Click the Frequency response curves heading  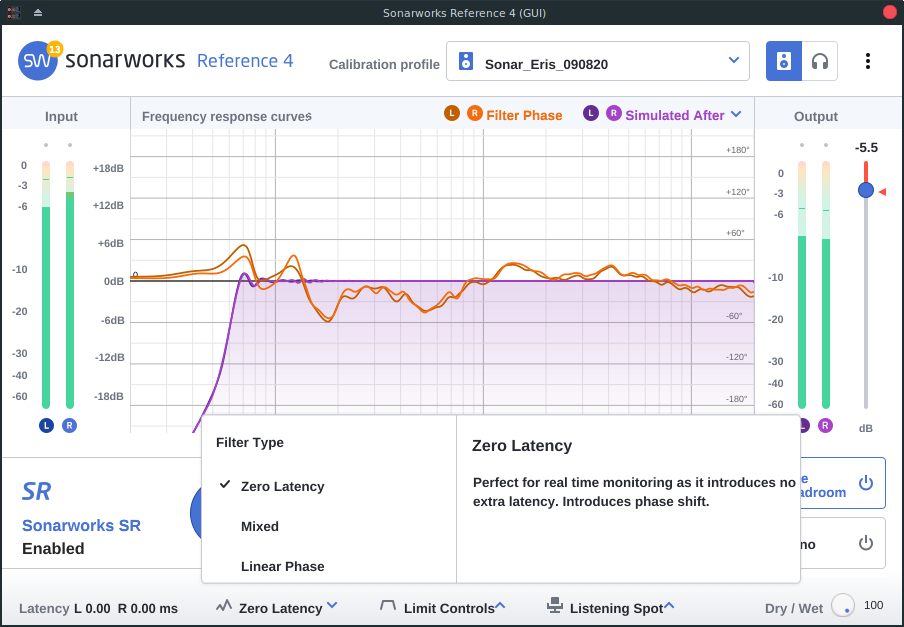click(227, 116)
